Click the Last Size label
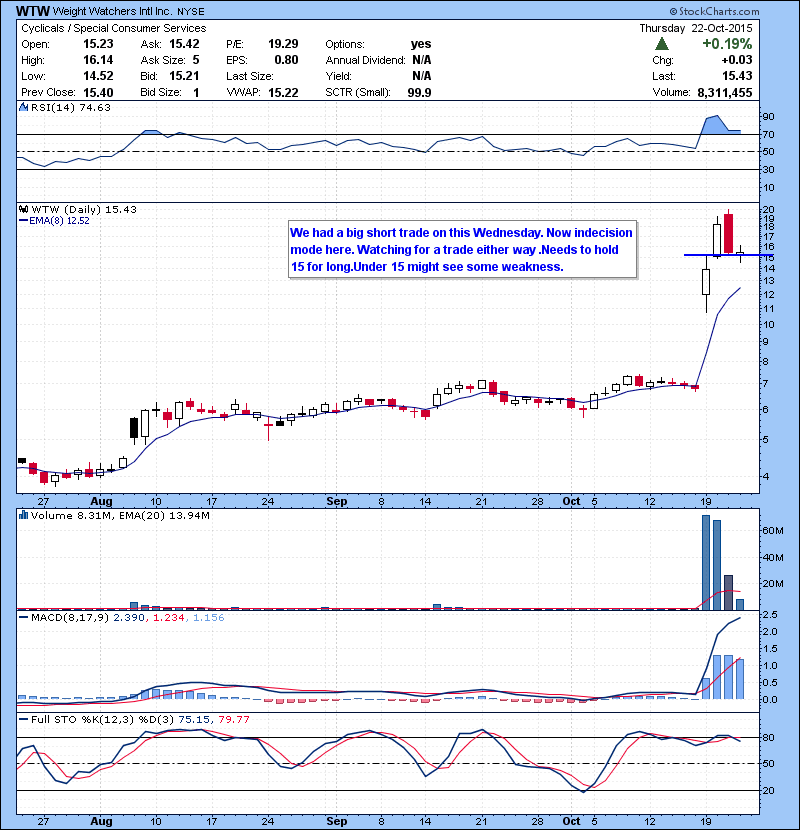 tap(250, 76)
